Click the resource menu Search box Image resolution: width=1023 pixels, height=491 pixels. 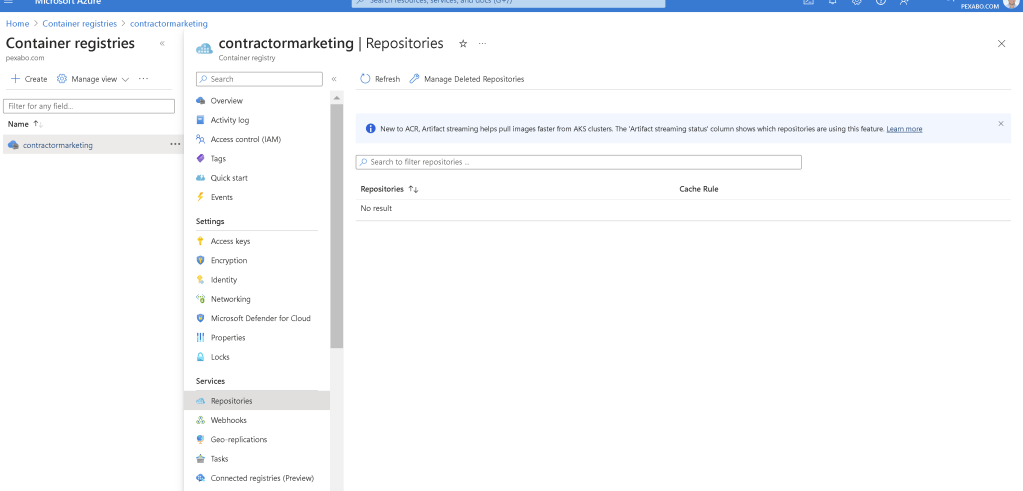click(x=259, y=79)
